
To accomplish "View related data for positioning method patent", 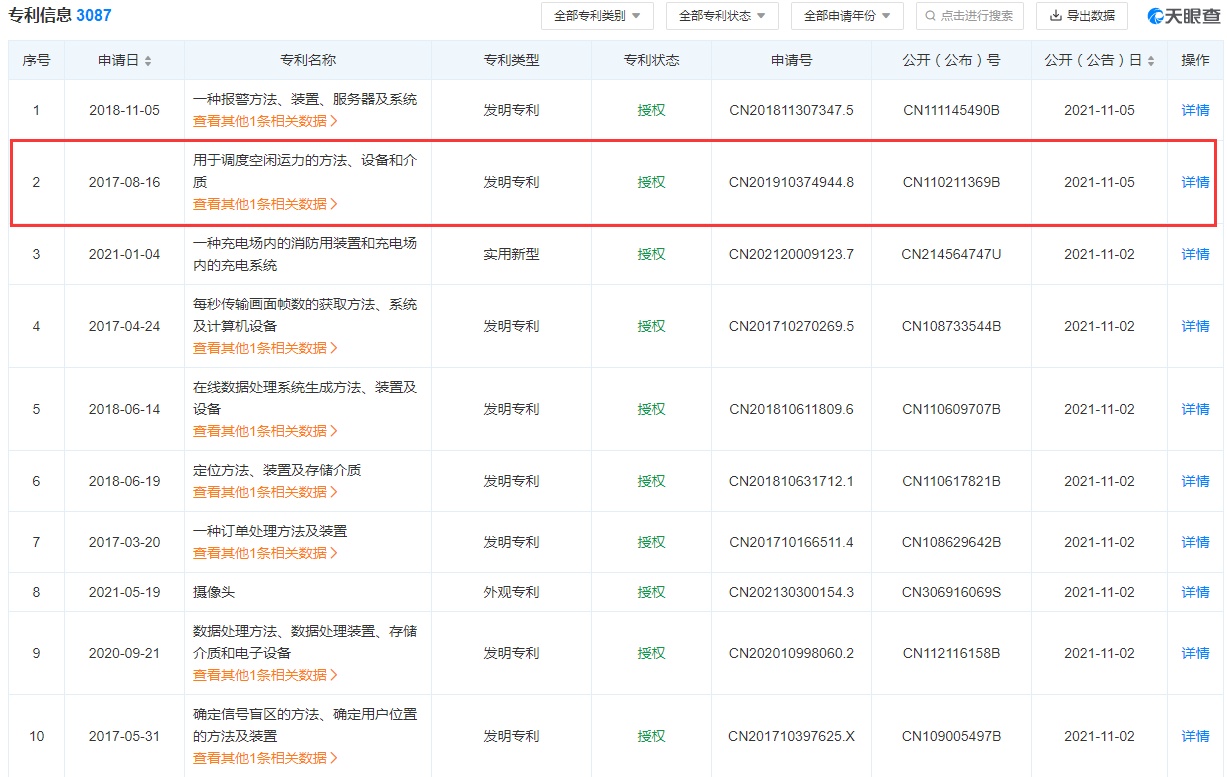I will coord(265,492).
